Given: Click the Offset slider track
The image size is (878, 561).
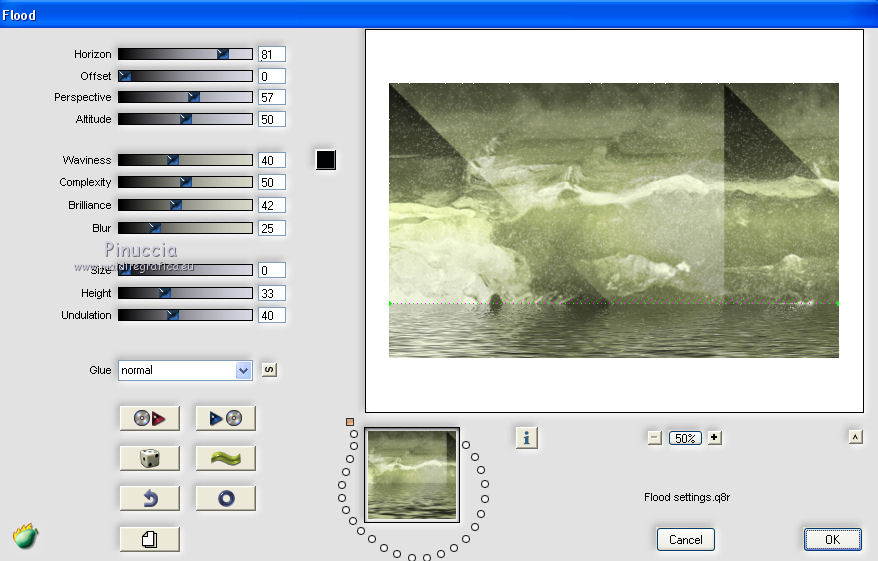Looking at the screenshot, I should [x=185, y=76].
